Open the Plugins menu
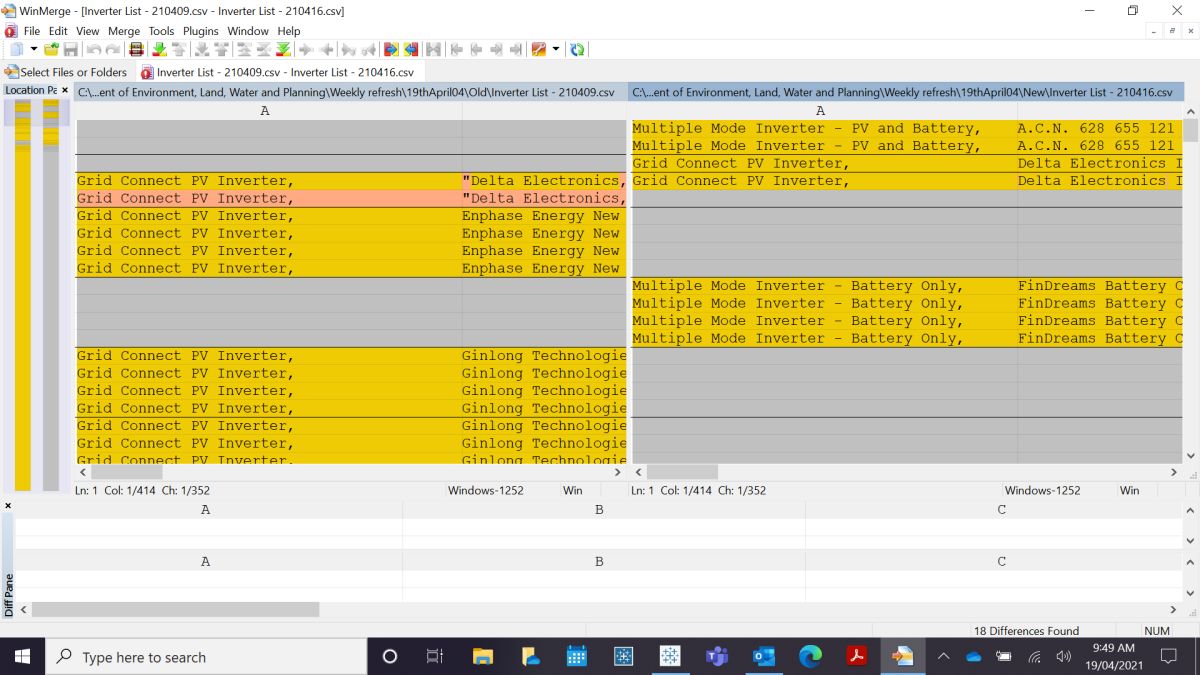The height and width of the screenshot is (675, 1200). pos(201,31)
